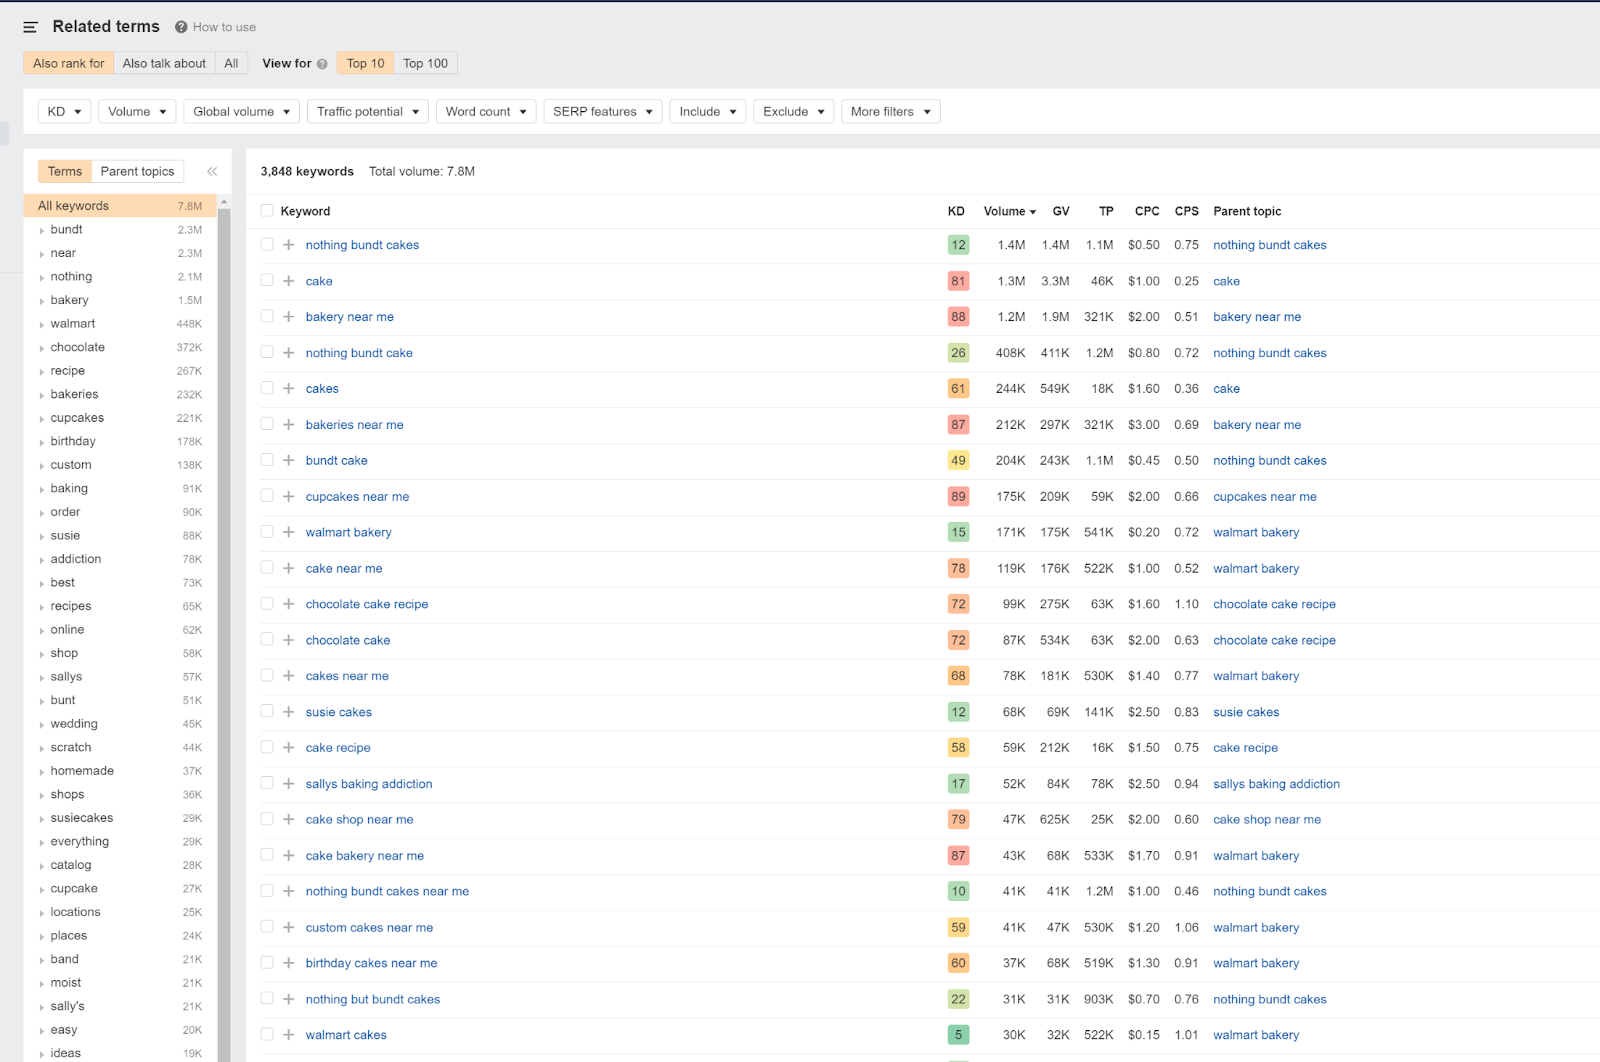Screen dimensions: 1600x1062
Task: Add 'chocolate cake recipe' via plus icon
Action: coord(288,604)
